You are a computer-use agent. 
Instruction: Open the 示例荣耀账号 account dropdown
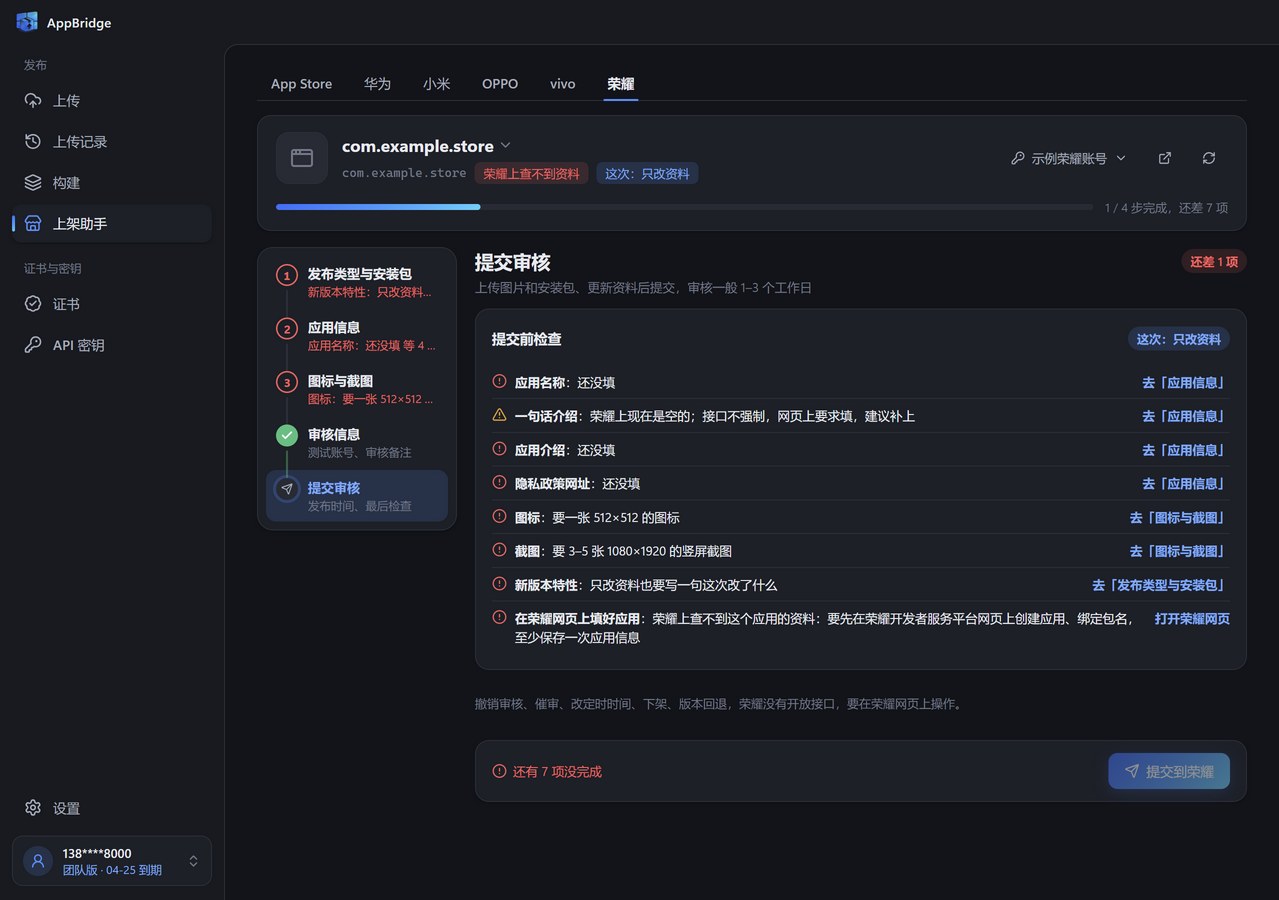click(x=1068, y=158)
